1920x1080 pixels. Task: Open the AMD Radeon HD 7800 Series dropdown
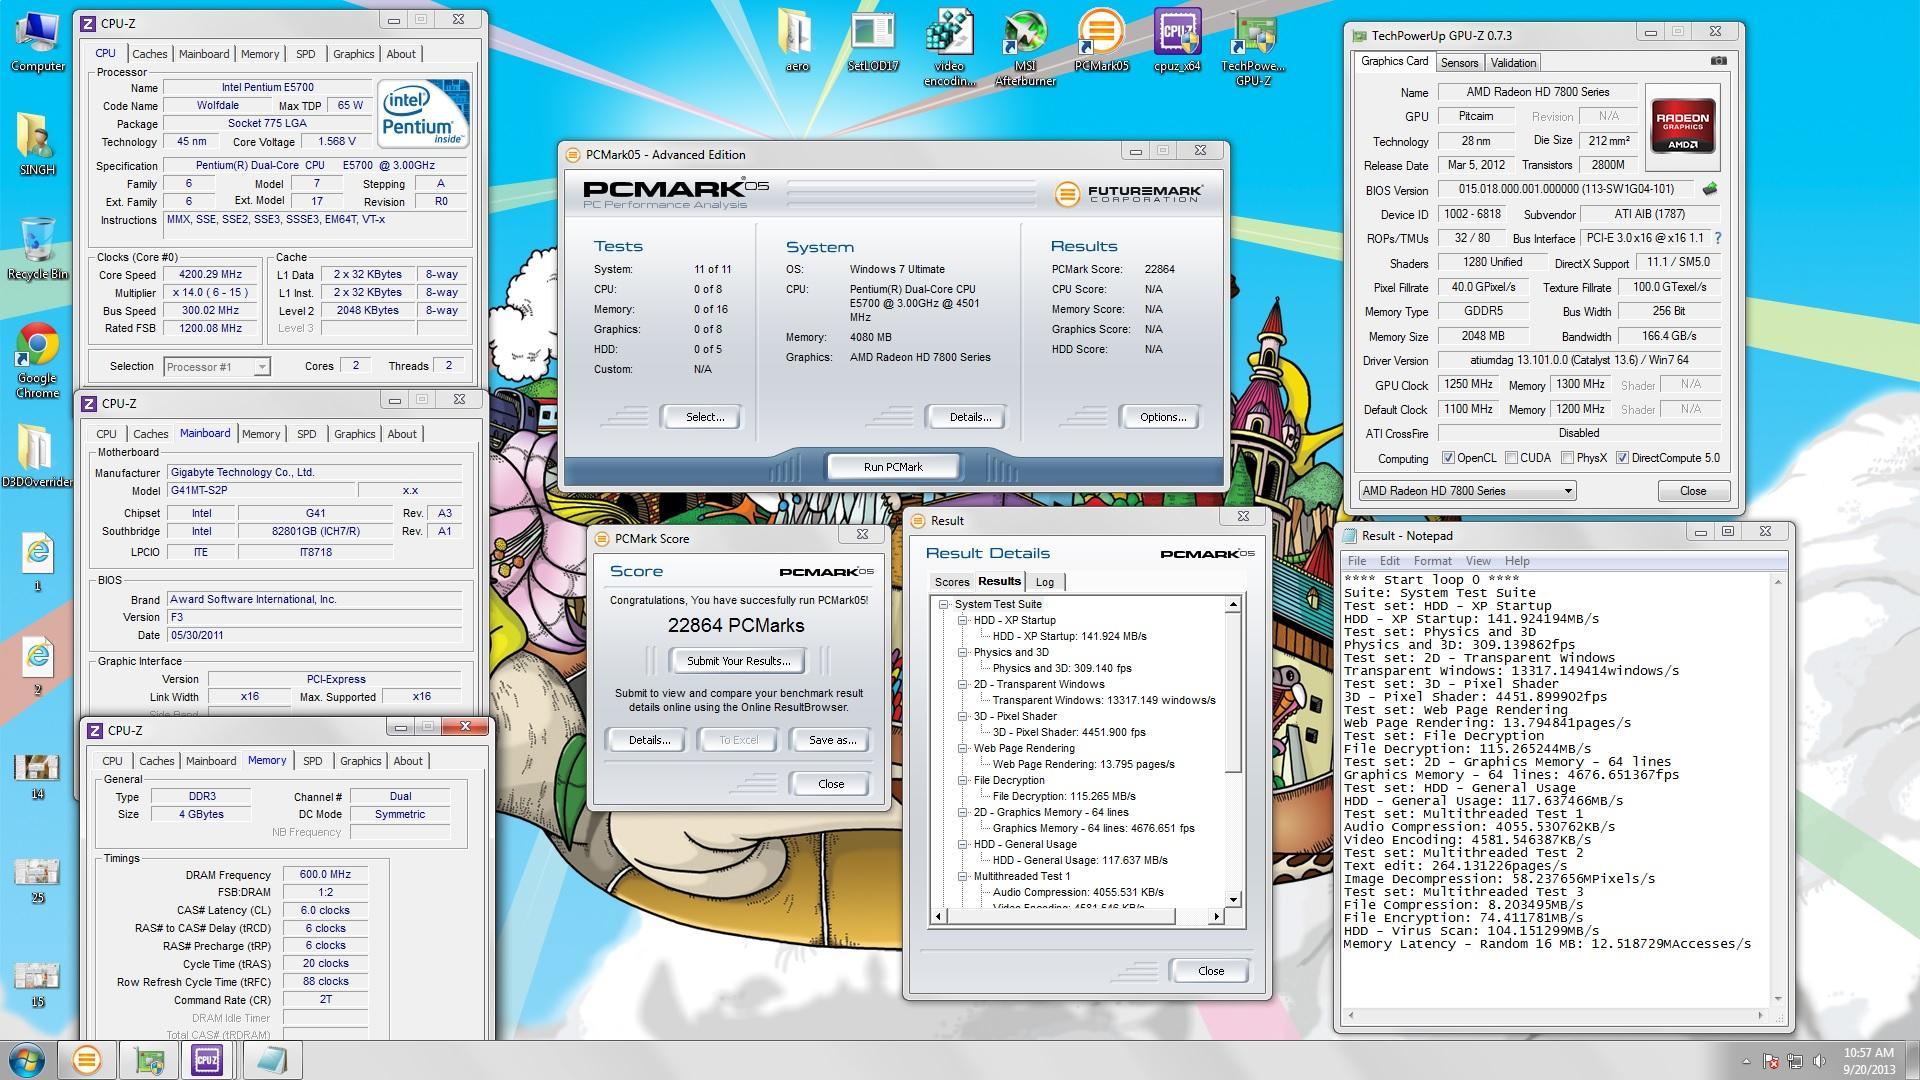(x=1467, y=491)
